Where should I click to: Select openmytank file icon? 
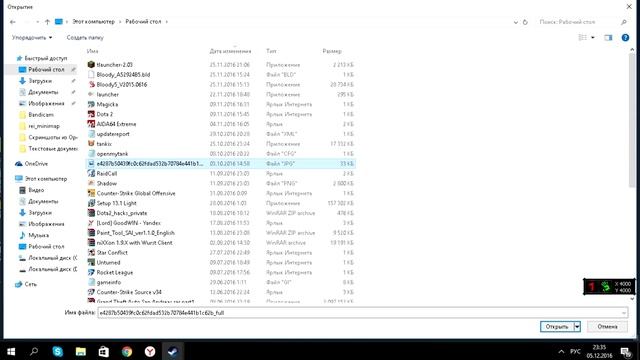click(91, 154)
